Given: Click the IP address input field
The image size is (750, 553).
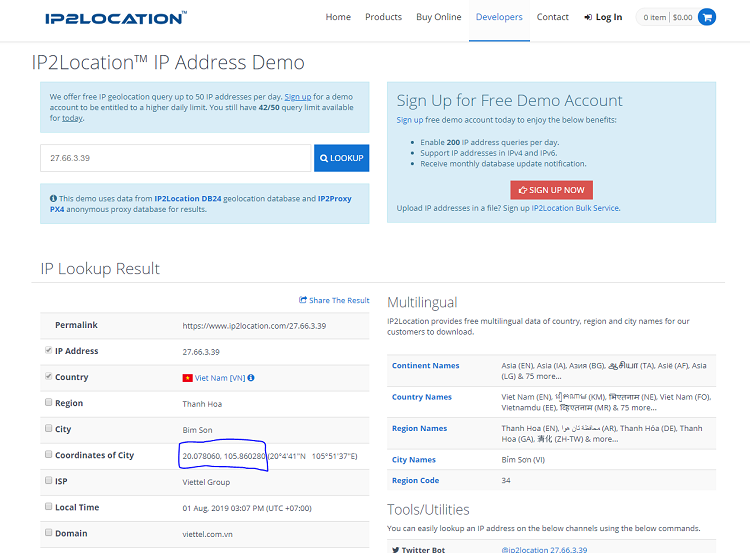Looking at the screenshot, I should [x=177, y=158].
